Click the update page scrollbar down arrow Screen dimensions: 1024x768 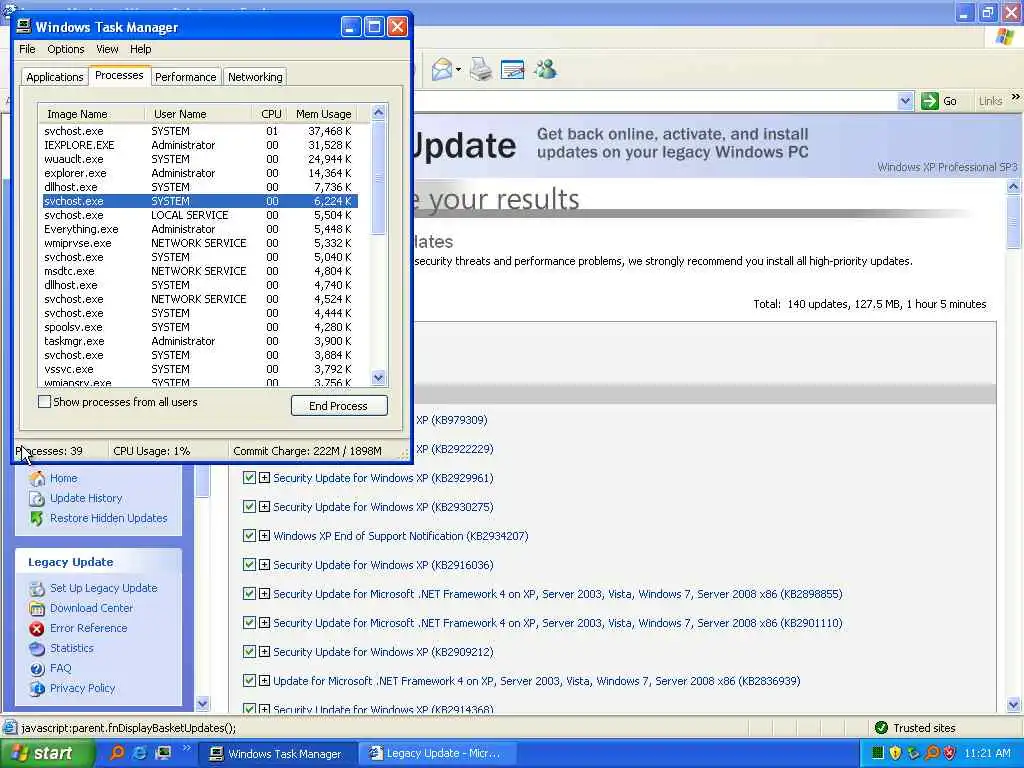[1013, 704]
